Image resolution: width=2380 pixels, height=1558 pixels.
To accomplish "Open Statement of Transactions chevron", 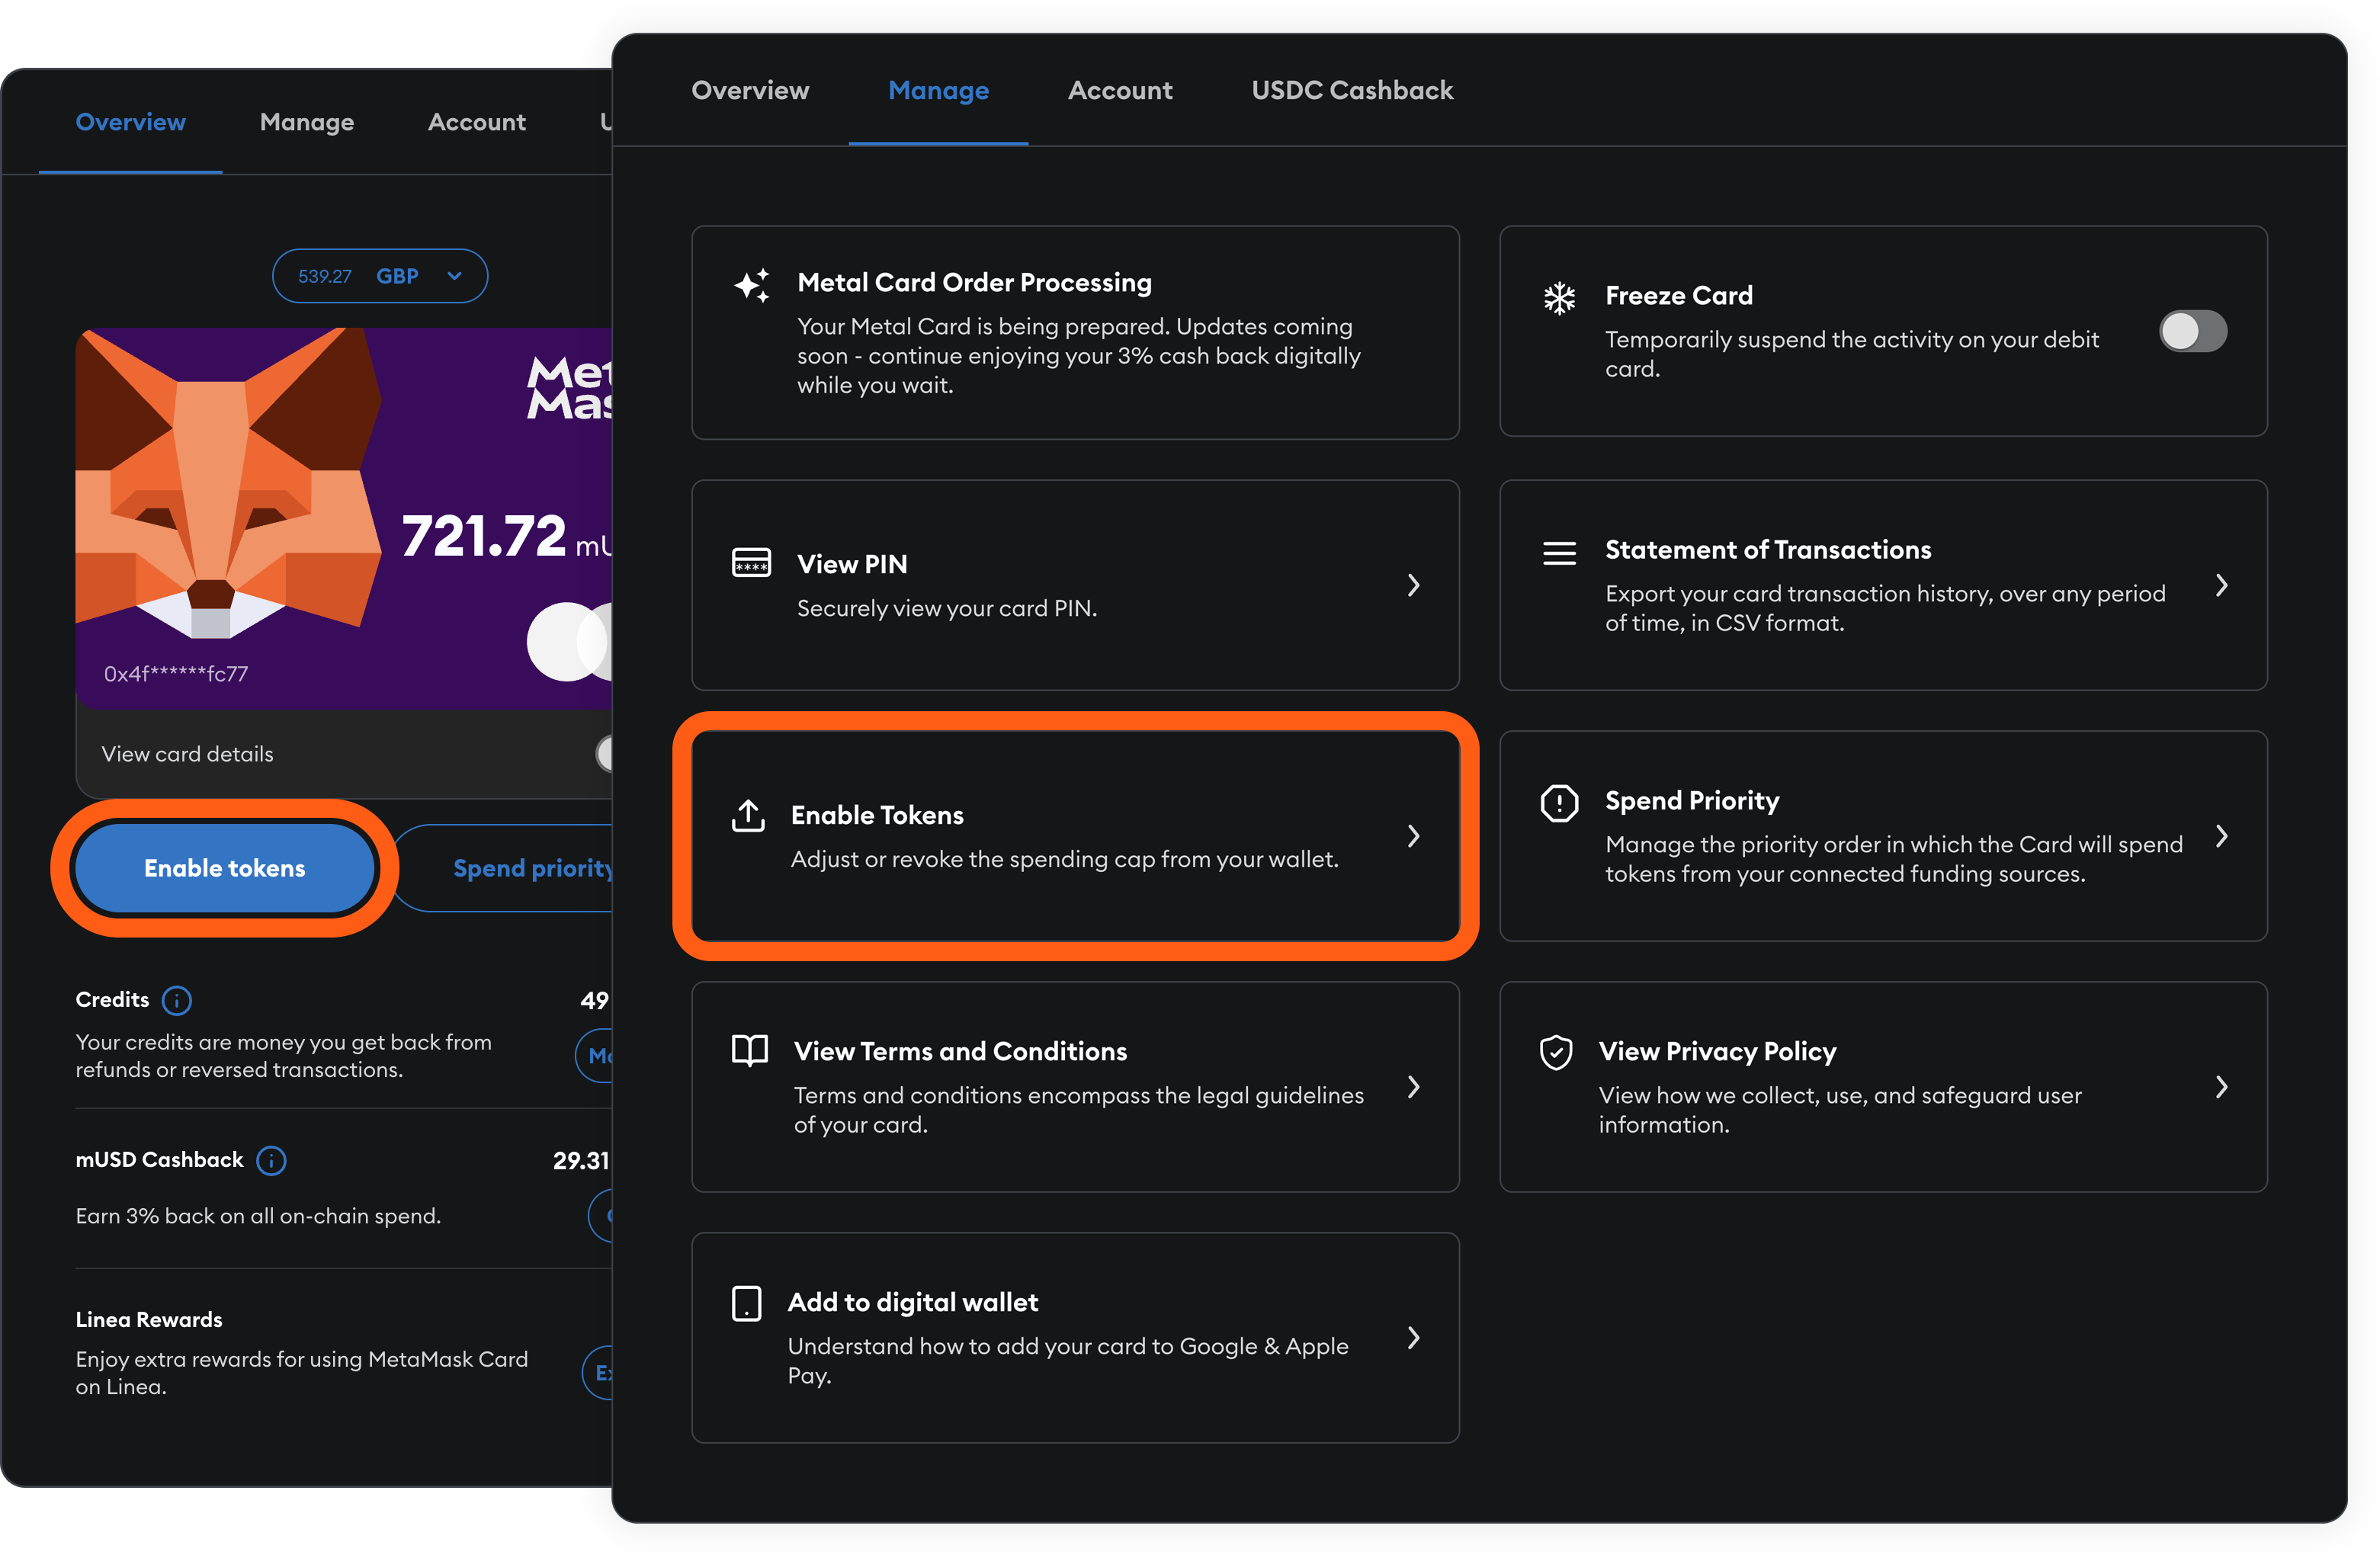I will [x=2221, y=585].
